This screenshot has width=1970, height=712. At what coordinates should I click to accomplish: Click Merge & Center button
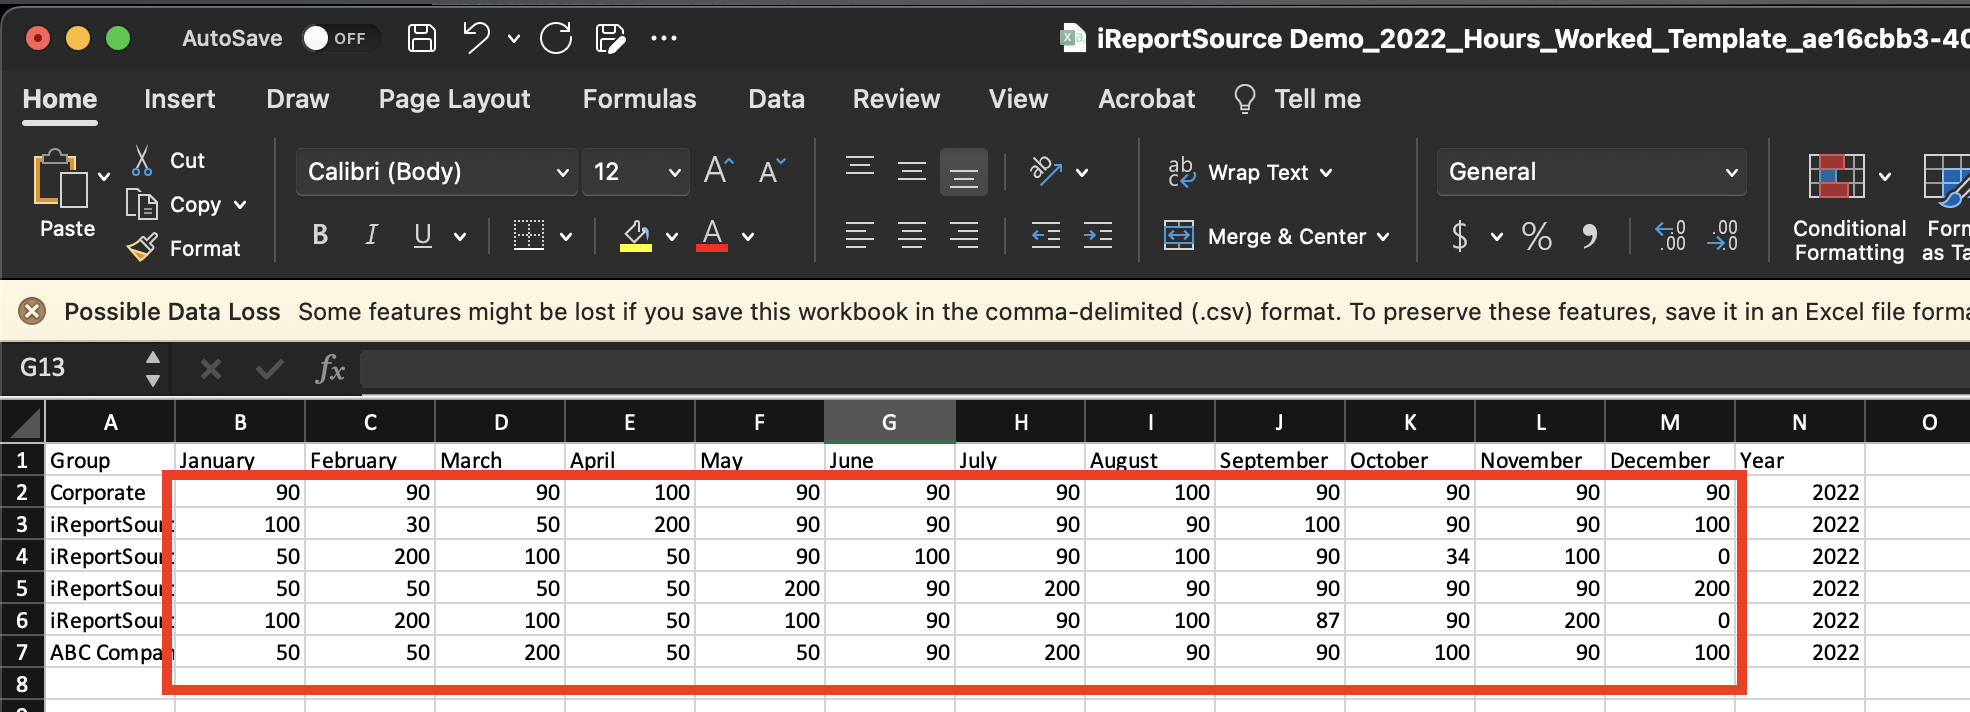1265,237
